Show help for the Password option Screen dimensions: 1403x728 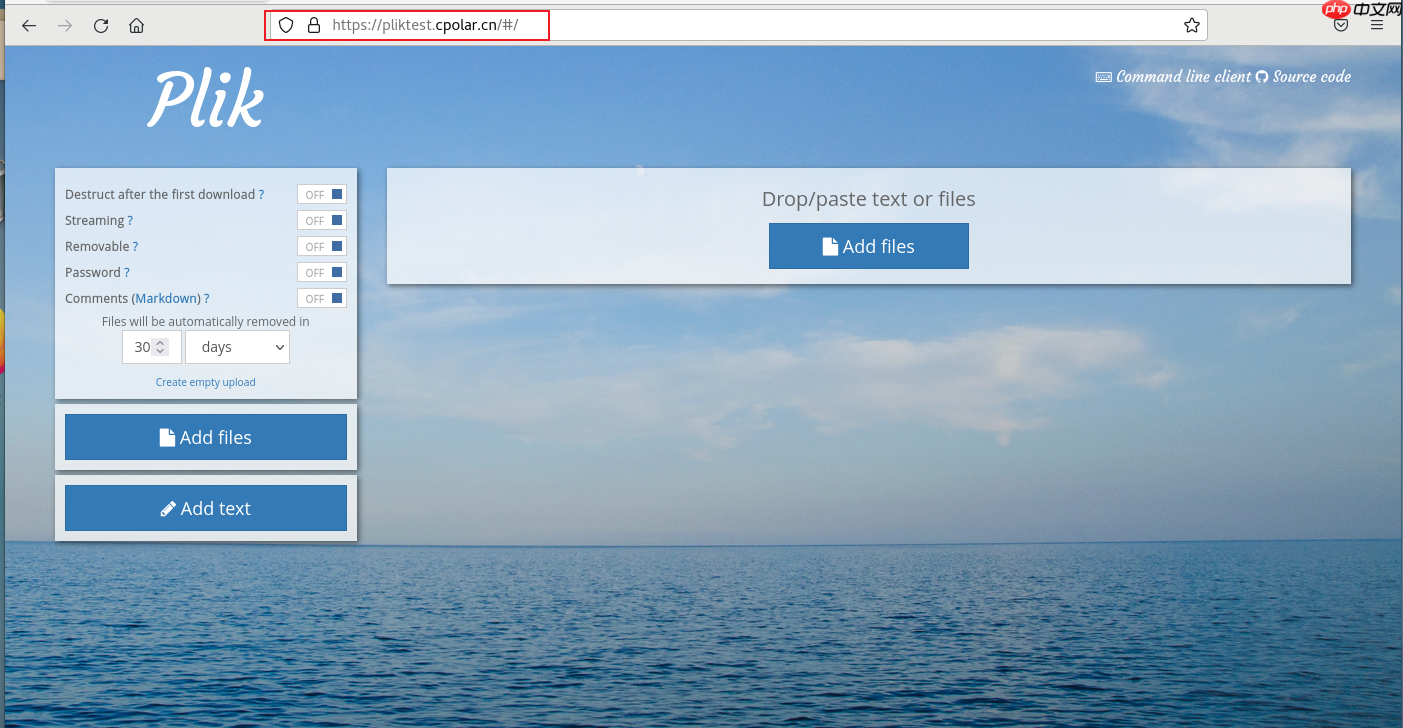127,272
